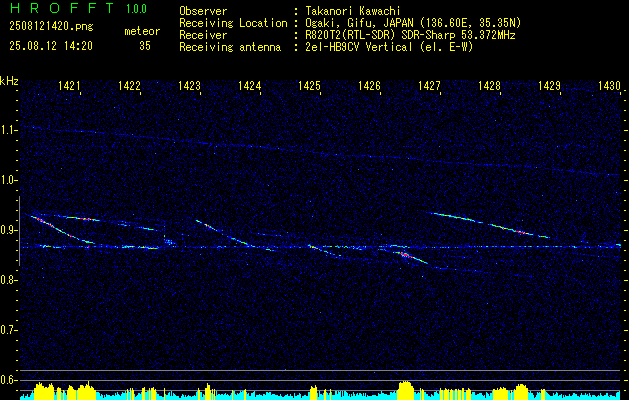Click the 1422 time axis label
Viewport: 629px width, 400px height.
pos(129,85)
